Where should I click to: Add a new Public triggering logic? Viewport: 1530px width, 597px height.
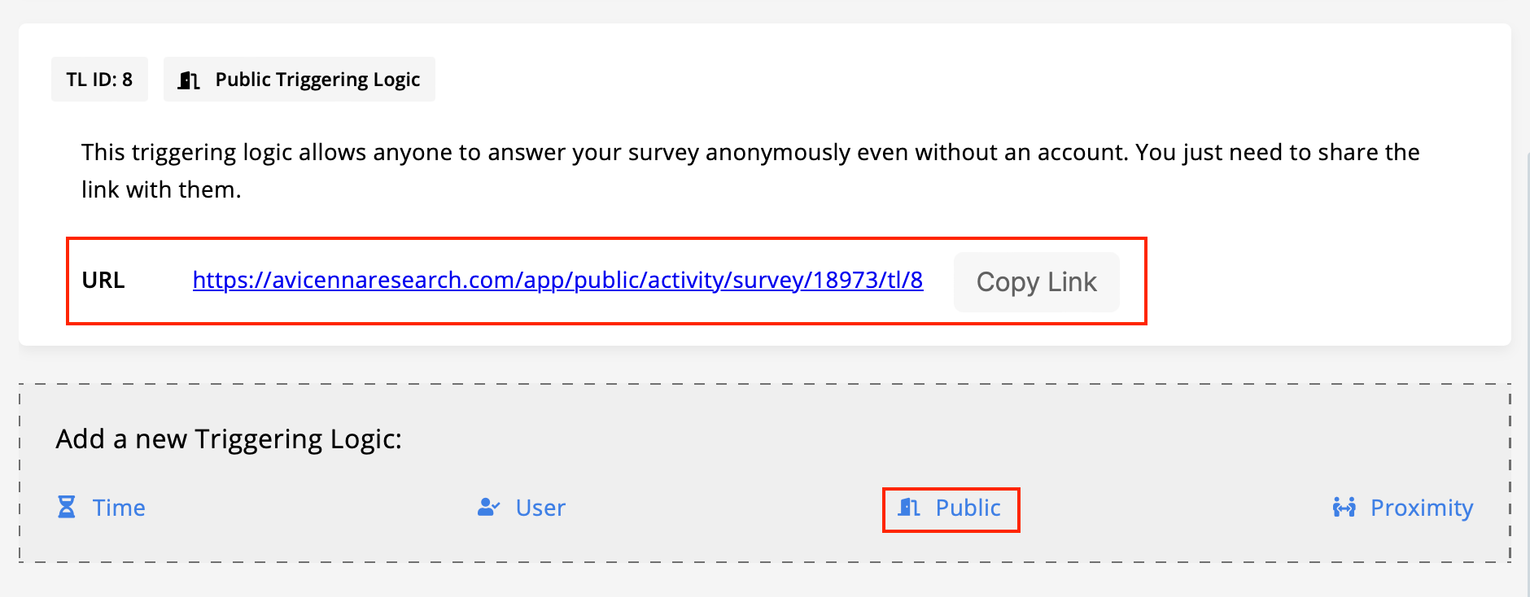[x=967, y=508]
